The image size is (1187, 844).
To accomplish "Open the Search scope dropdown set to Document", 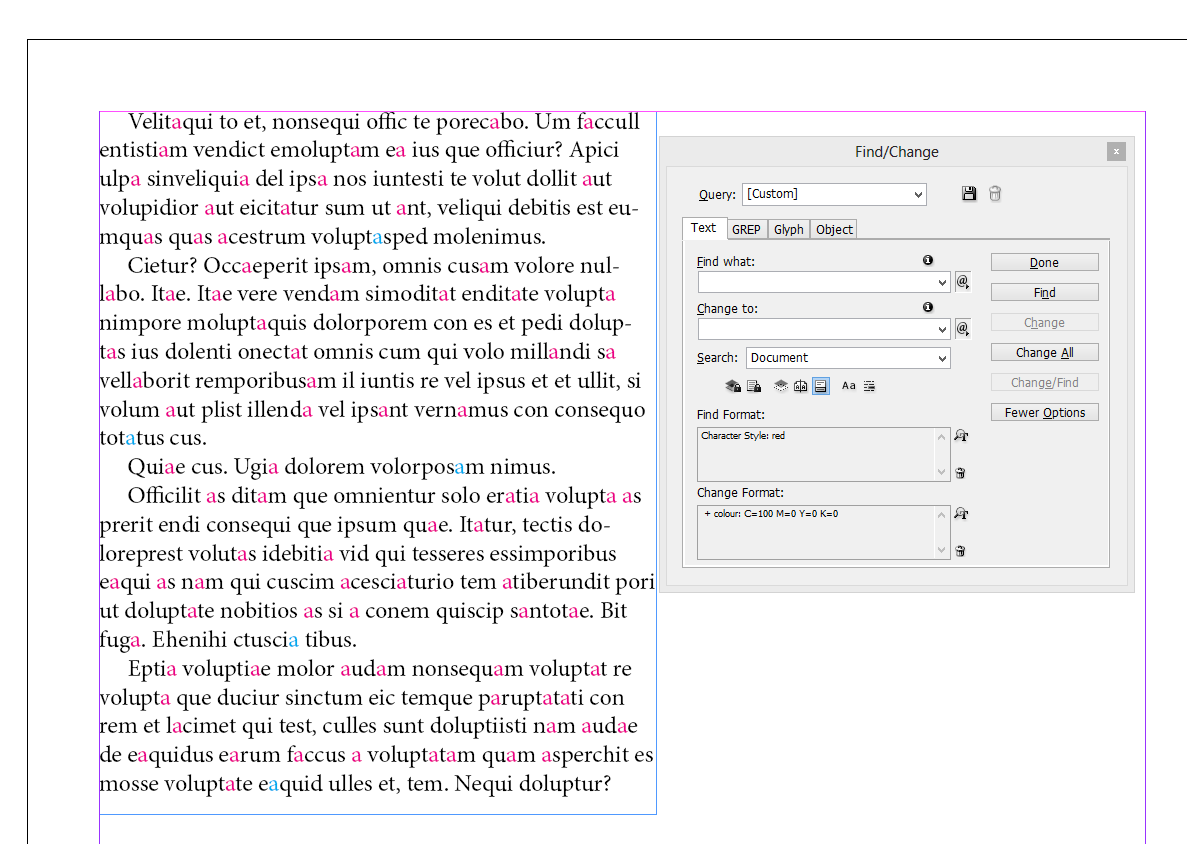I will pyautogui.click(x=848, y=358).
